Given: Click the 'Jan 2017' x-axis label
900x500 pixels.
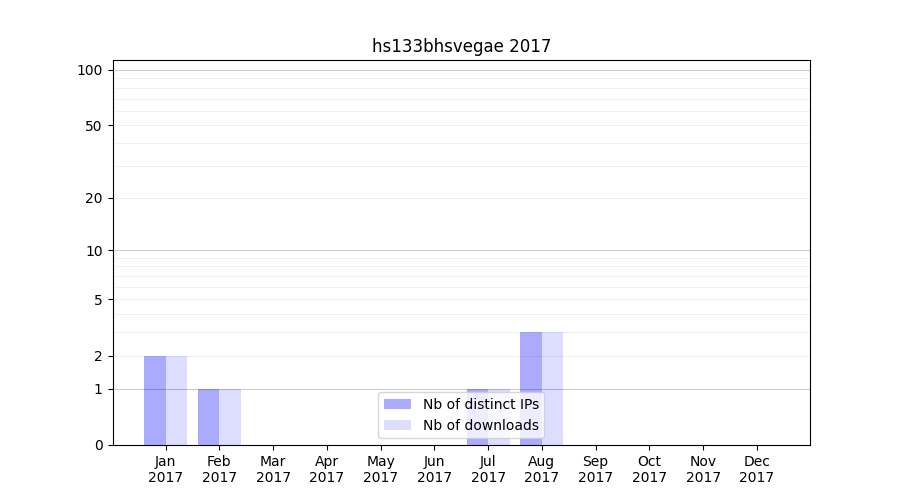Looking at the screenshot, I should (x=166, y=469).
